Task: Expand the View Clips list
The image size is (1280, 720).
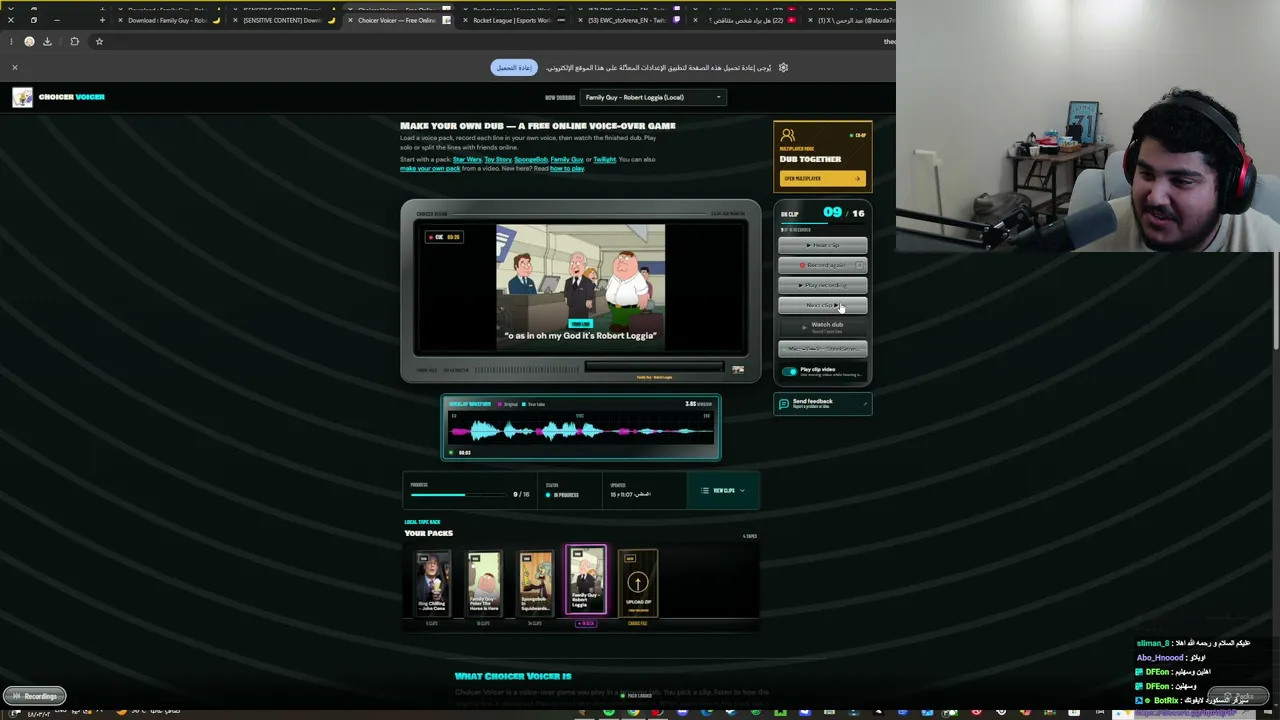Action: pyautogui.click(x=723, y=491)
